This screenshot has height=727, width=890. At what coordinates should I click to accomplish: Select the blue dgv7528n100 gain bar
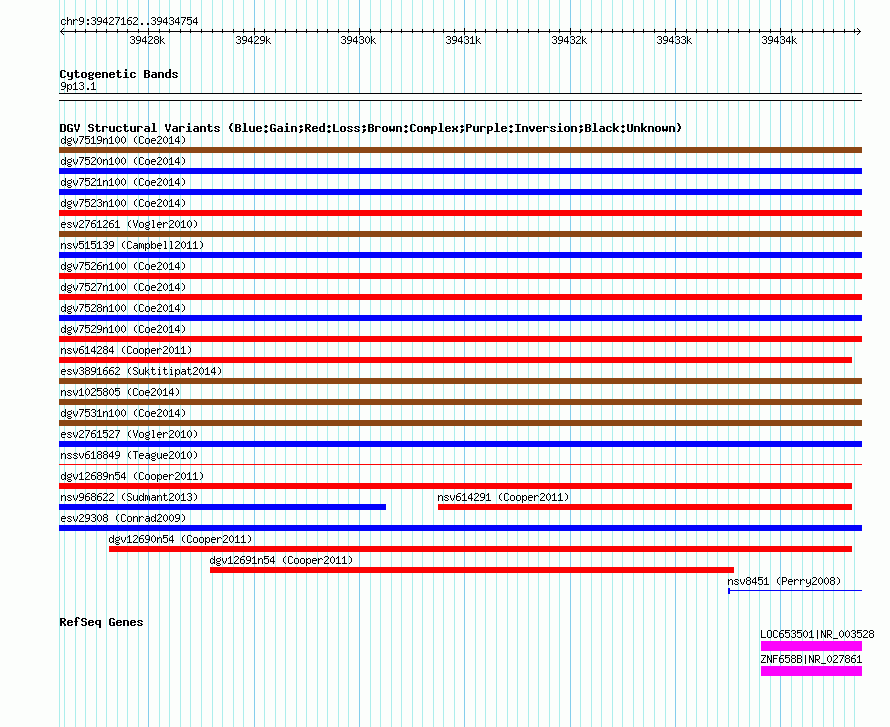click(x=460, y=318)
